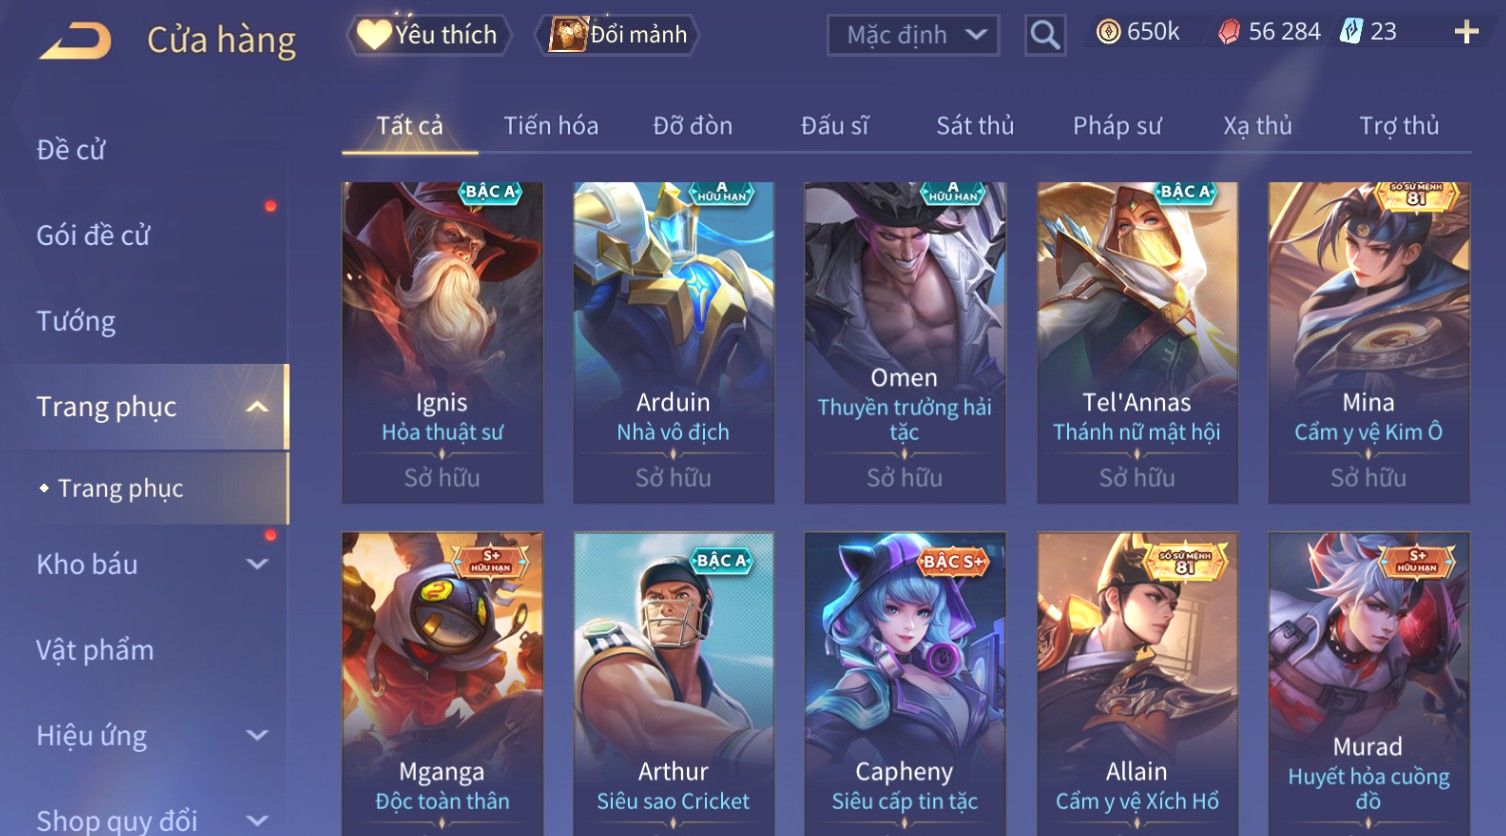Tap the plus icon to add currency

click(x=1466, y=33)
